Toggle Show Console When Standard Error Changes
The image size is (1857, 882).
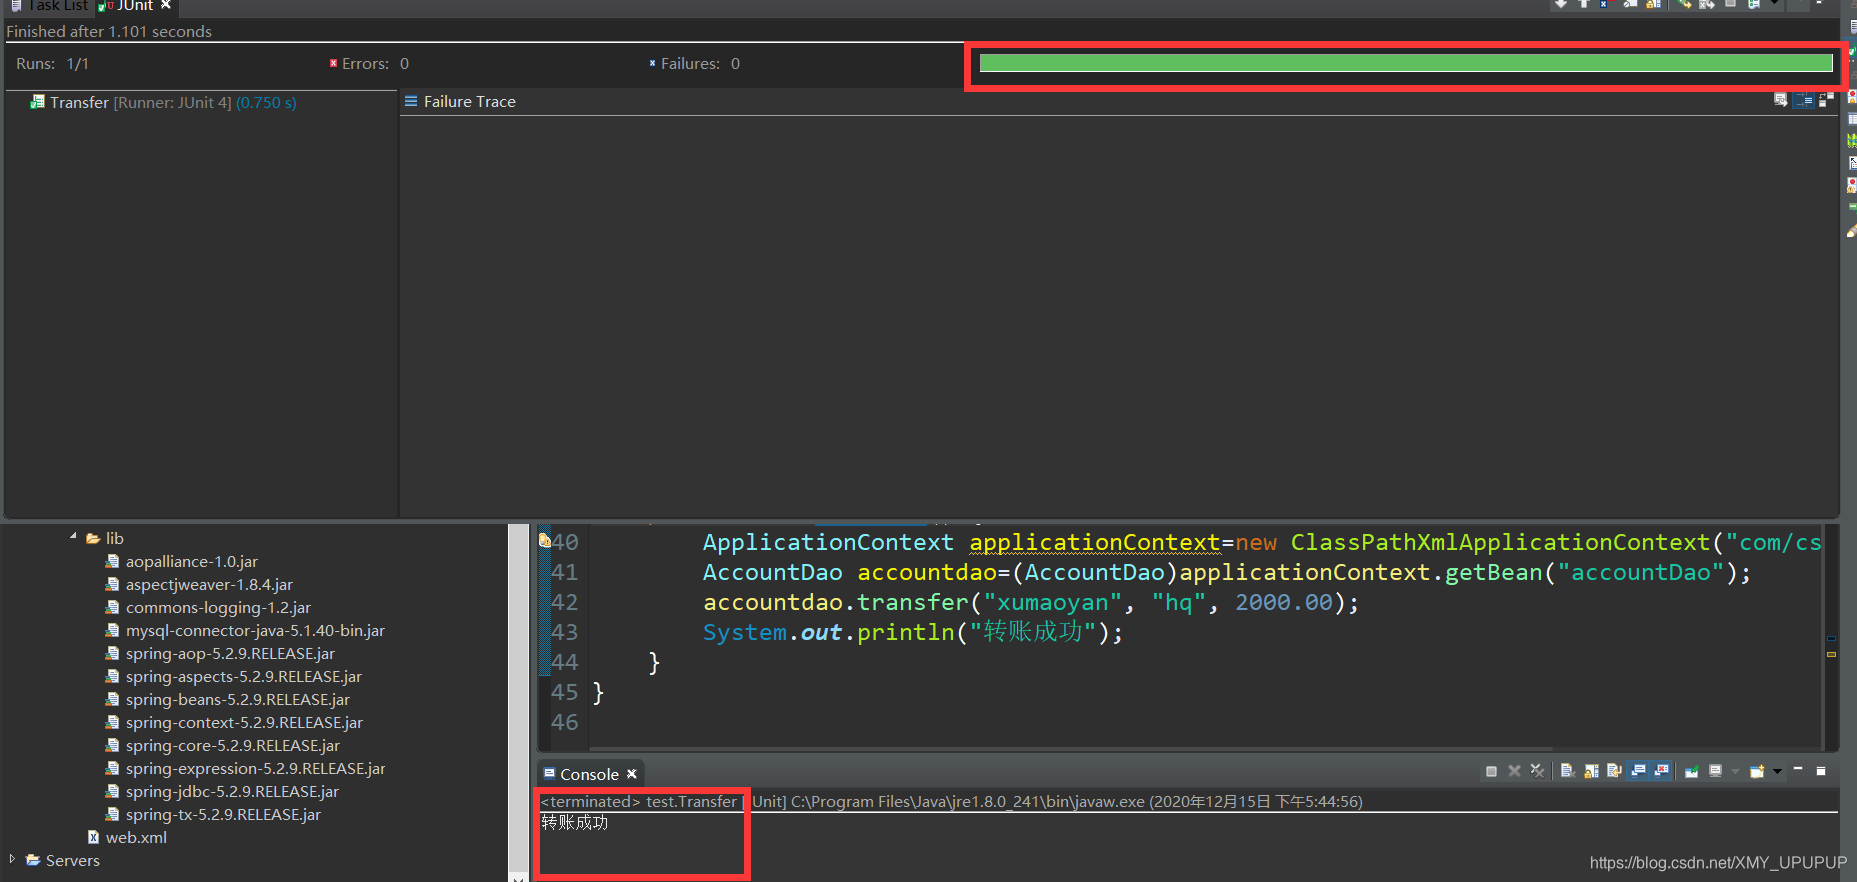[1661, 771]
